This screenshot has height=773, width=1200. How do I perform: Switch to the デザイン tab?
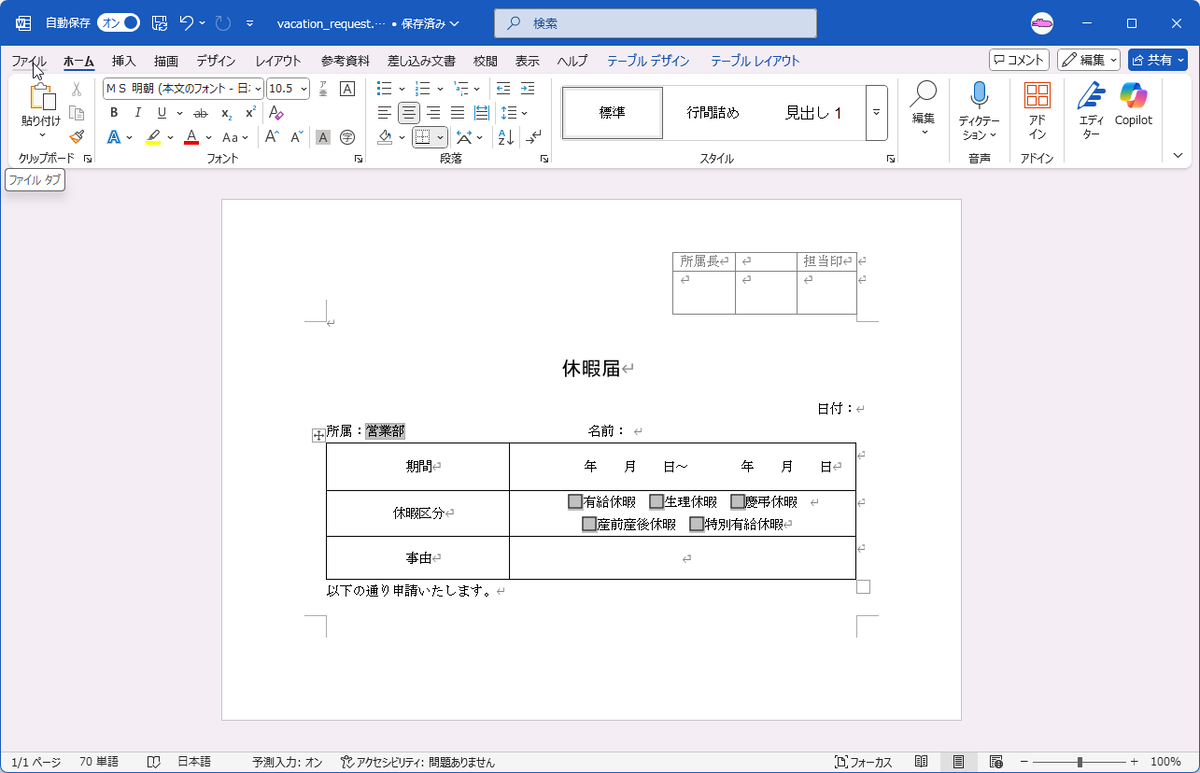[216, 61]
